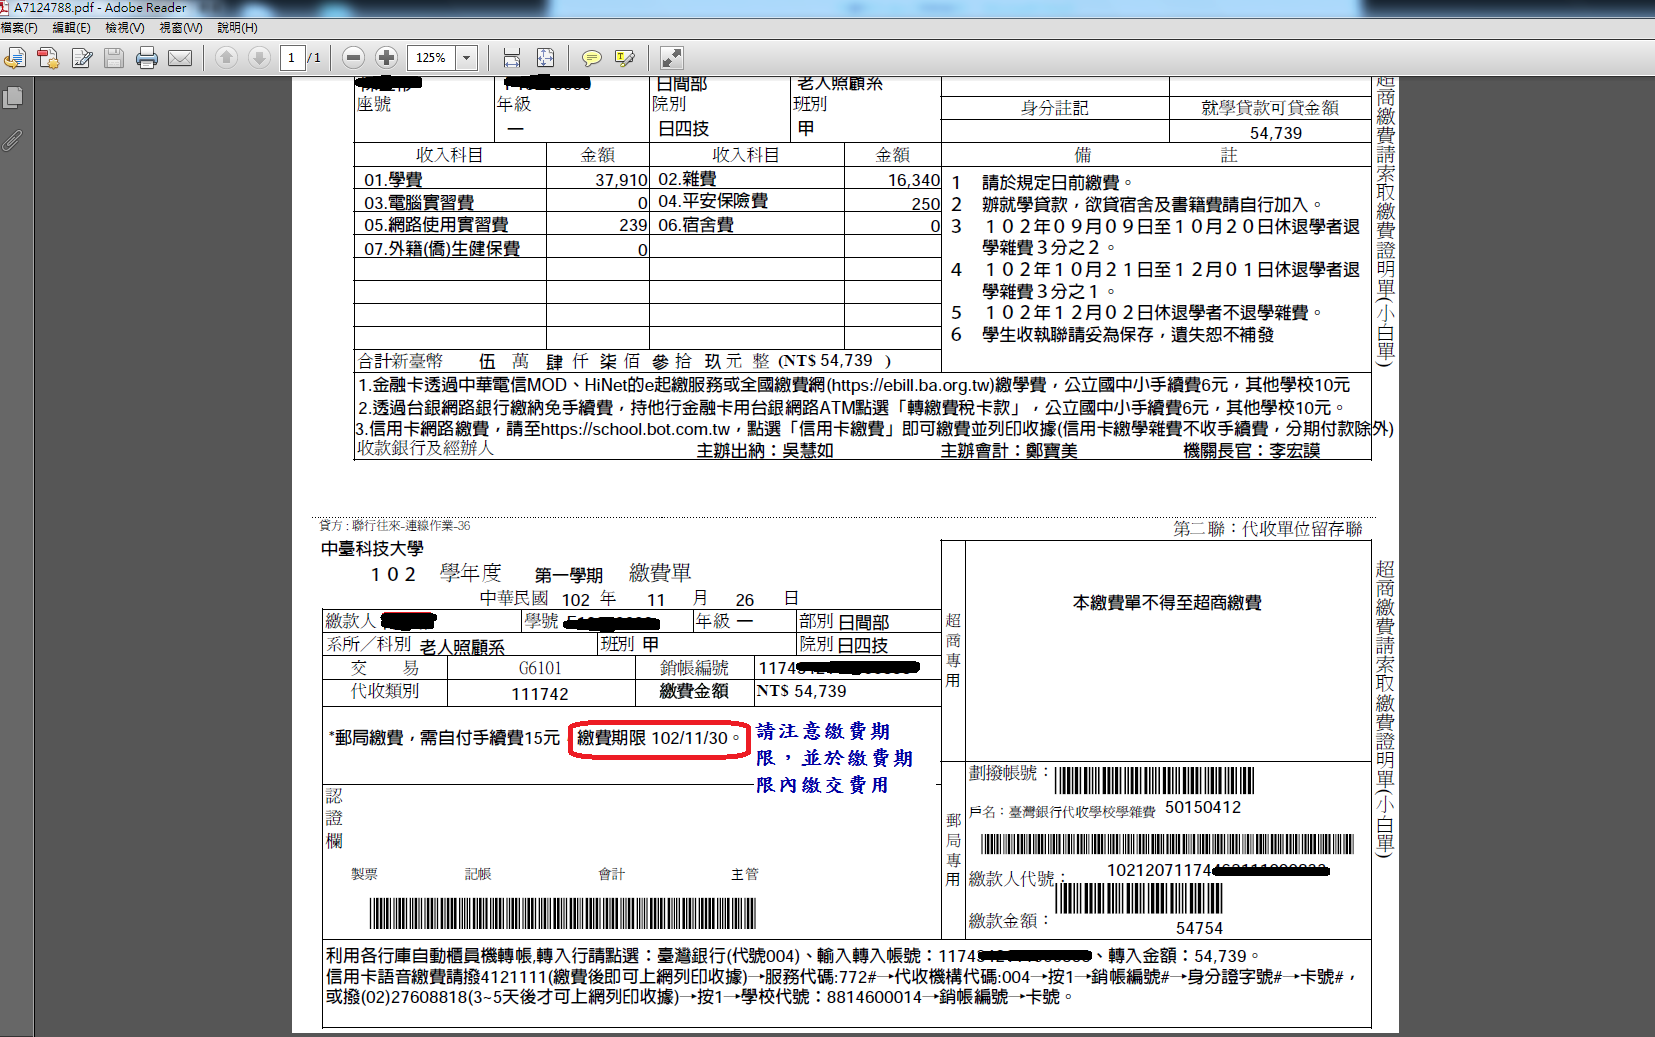
Task: Click the barcode below the 認證欄 section
Action: [x=562, y=913]
